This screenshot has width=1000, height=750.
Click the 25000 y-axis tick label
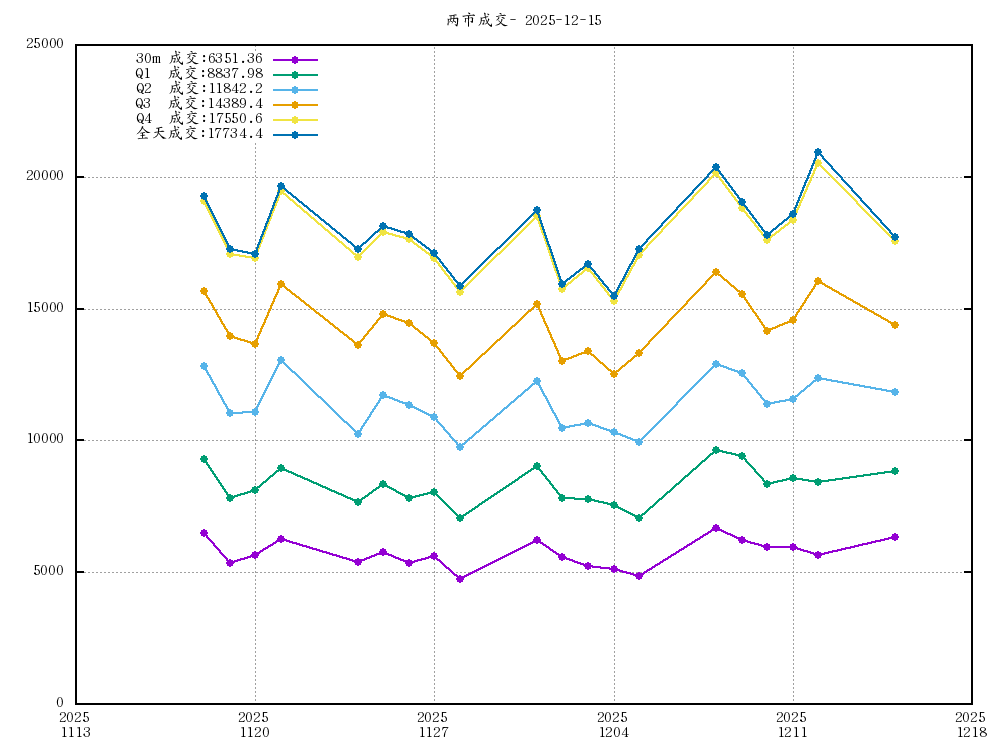pyautogui.click(x=44, y=45)
